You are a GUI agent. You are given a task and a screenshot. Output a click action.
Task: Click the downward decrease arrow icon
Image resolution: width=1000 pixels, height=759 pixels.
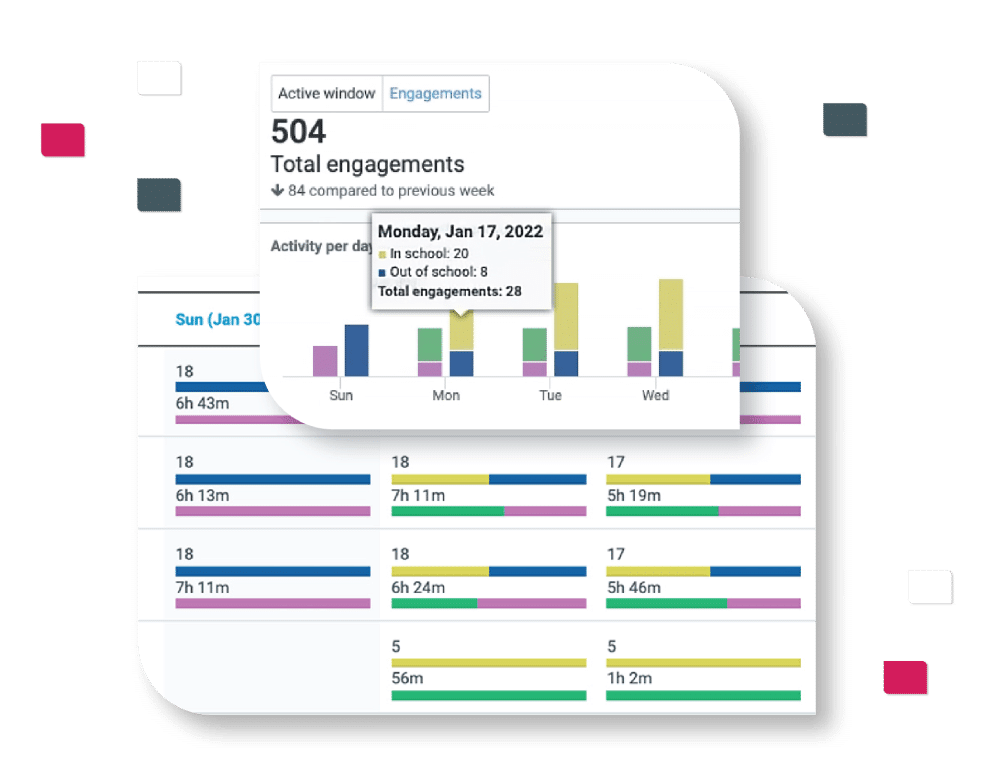coord(278,191)
